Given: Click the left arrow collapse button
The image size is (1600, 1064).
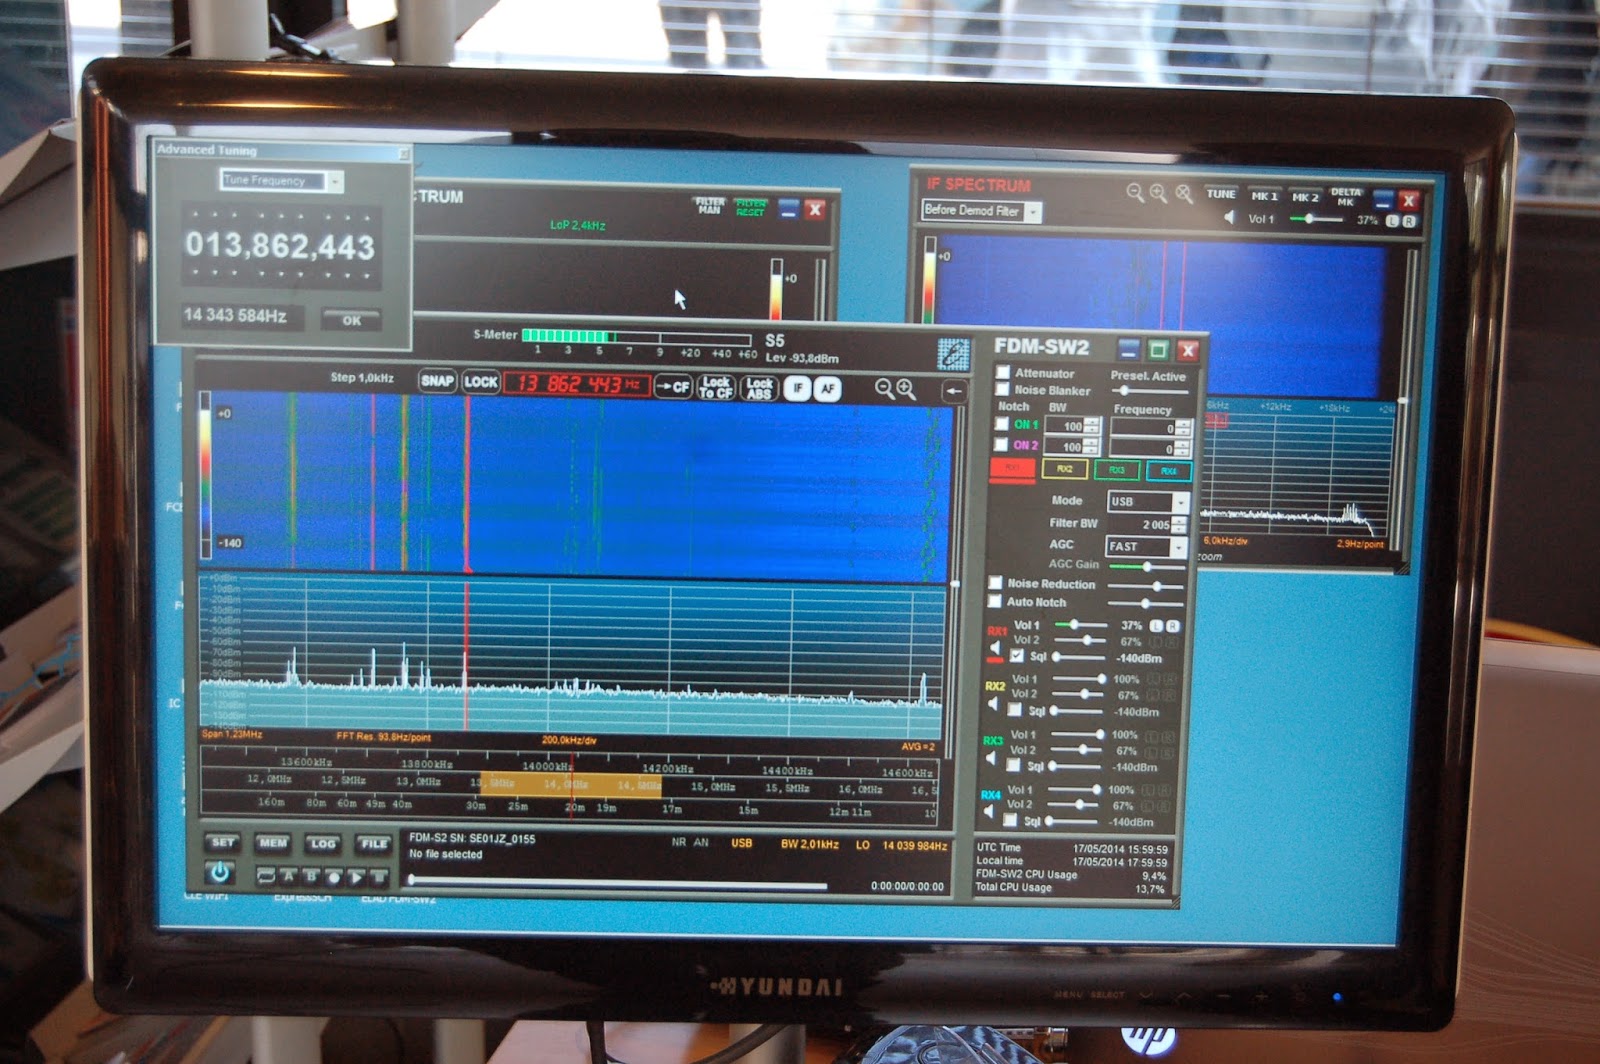Looking at the screenshot, I should pos(954,392).
